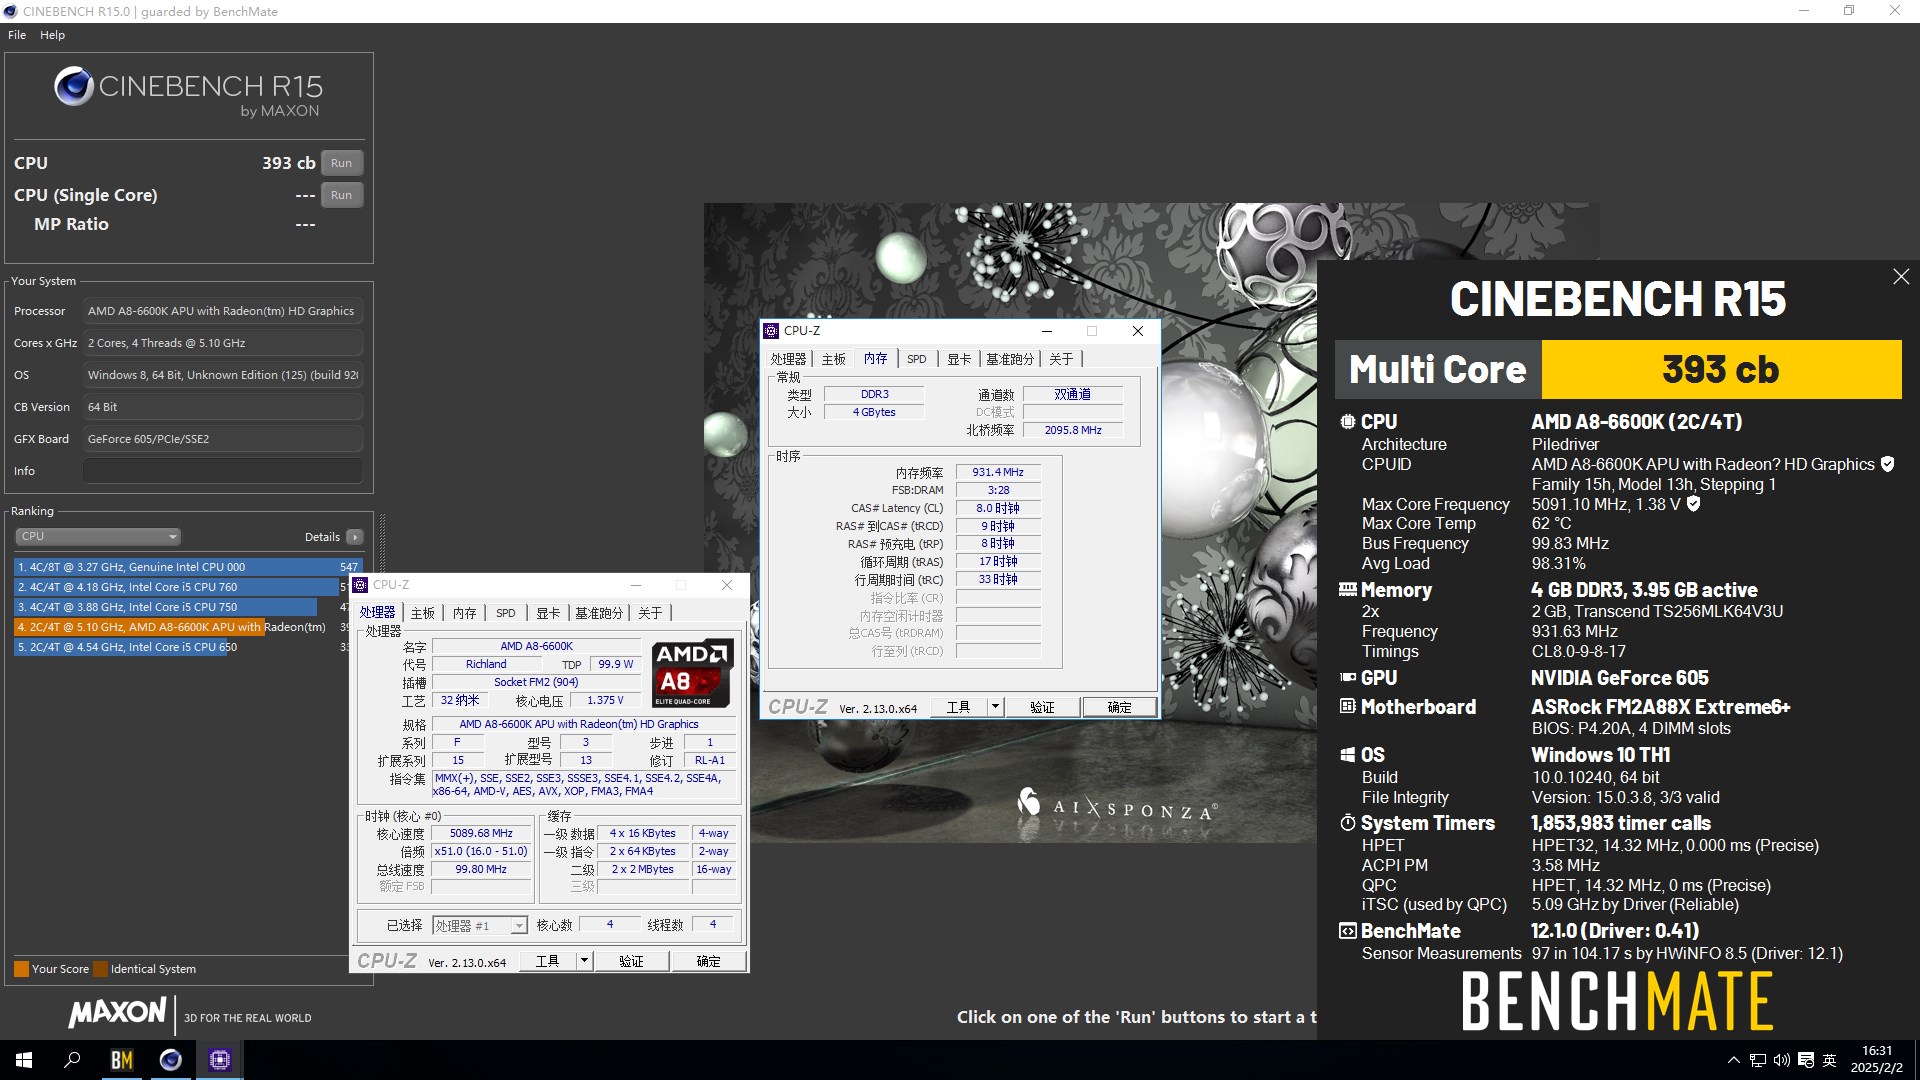Open the Help menu in Cinebench
This screenshot has width=1920, height=1080.
52,35
